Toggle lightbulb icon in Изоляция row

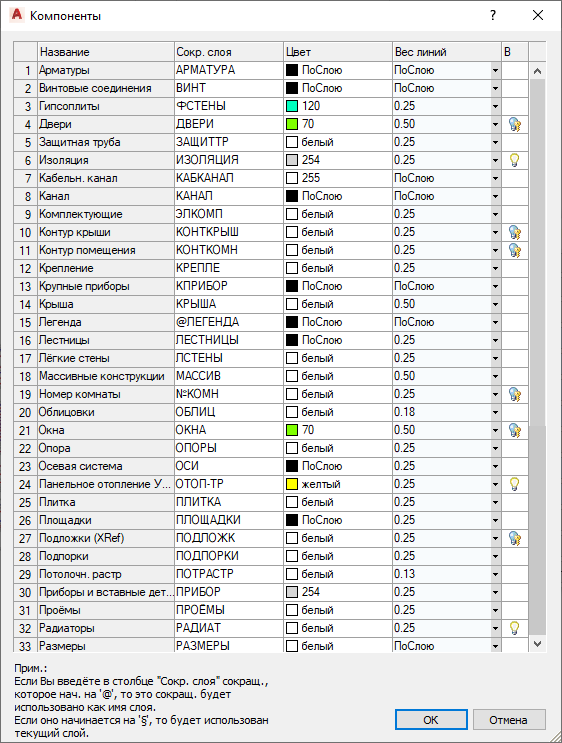coord(515,160)
